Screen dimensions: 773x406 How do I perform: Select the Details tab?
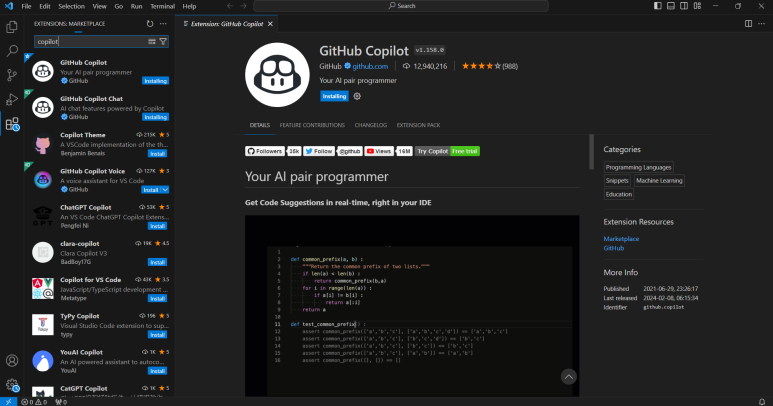click(260, 125)
